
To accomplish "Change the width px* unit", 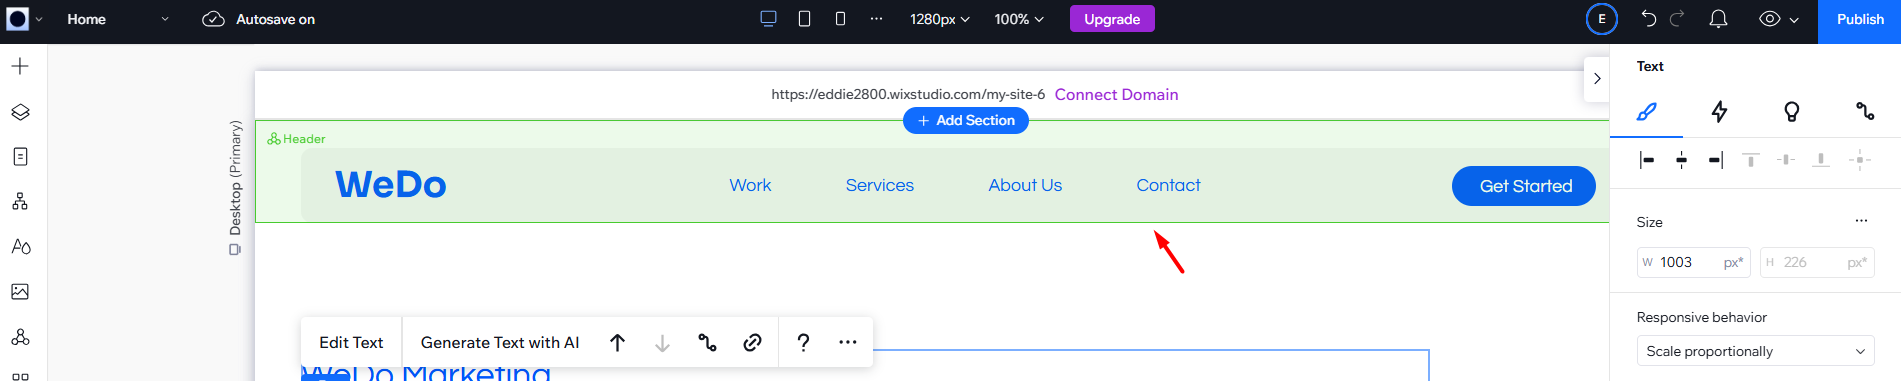I will tap(1733, 262).
